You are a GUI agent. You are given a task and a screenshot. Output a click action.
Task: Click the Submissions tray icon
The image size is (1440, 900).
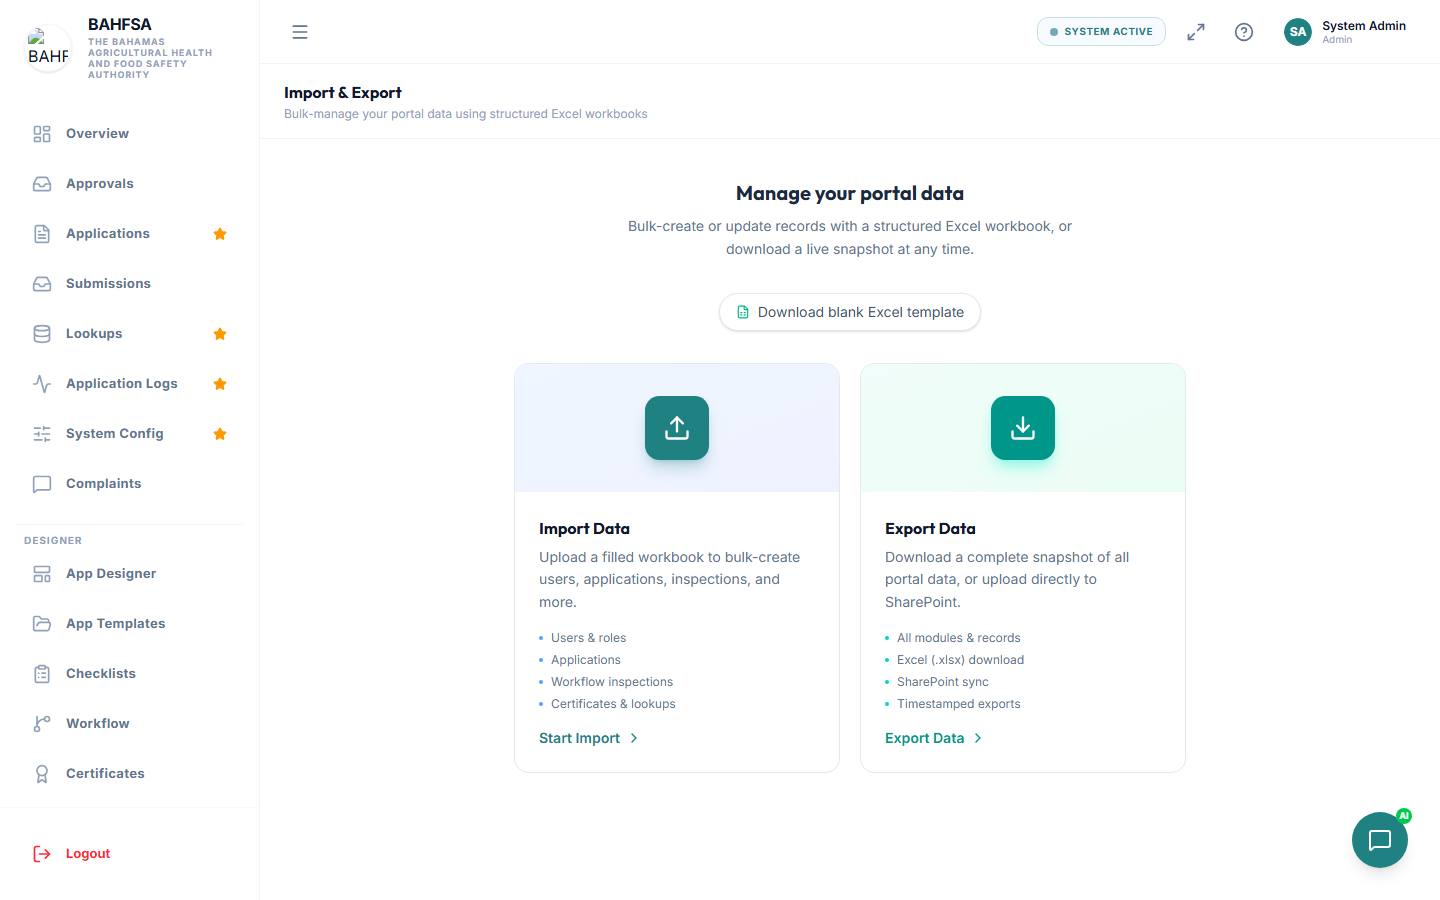click(42, 284)
